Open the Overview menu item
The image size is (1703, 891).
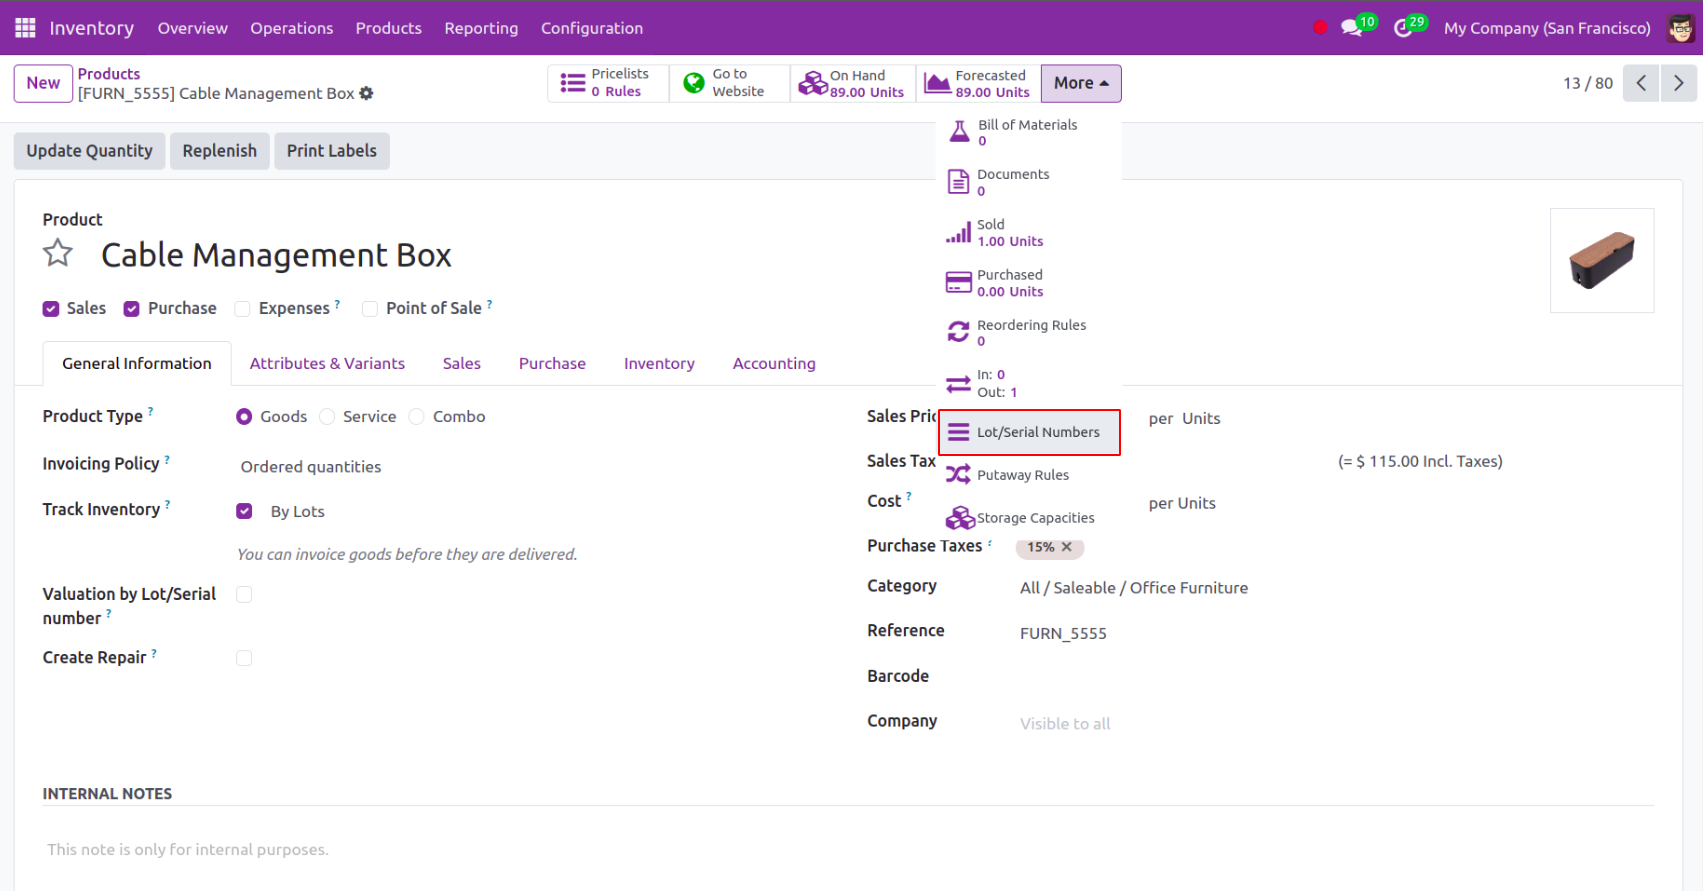point(193,28)
